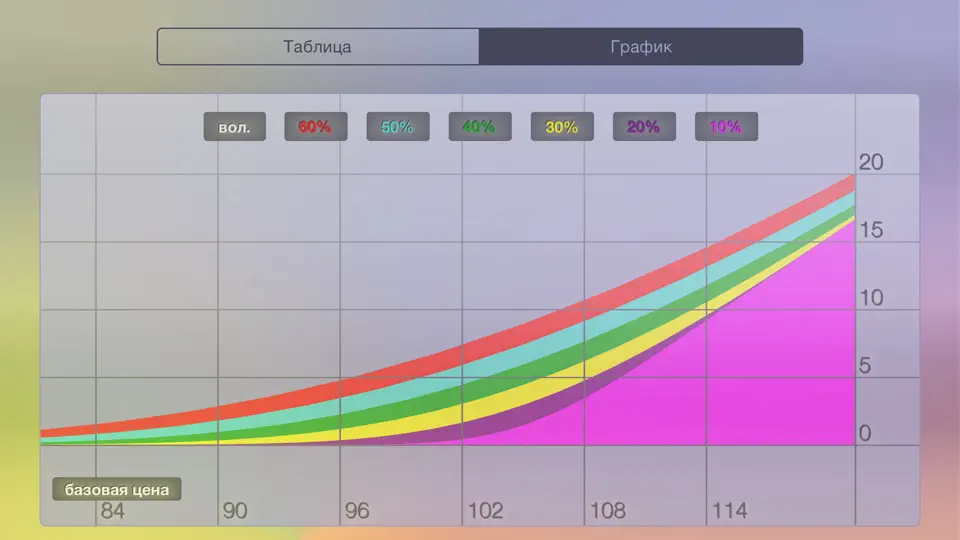
Task: Click the y-axis label 5
Action: pos(865,366)
